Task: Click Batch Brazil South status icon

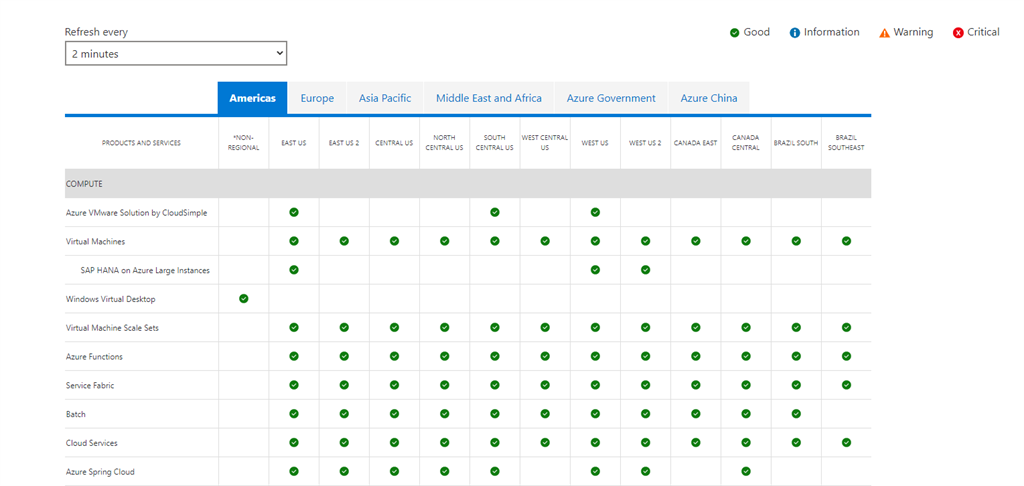Action: [796, 413]
